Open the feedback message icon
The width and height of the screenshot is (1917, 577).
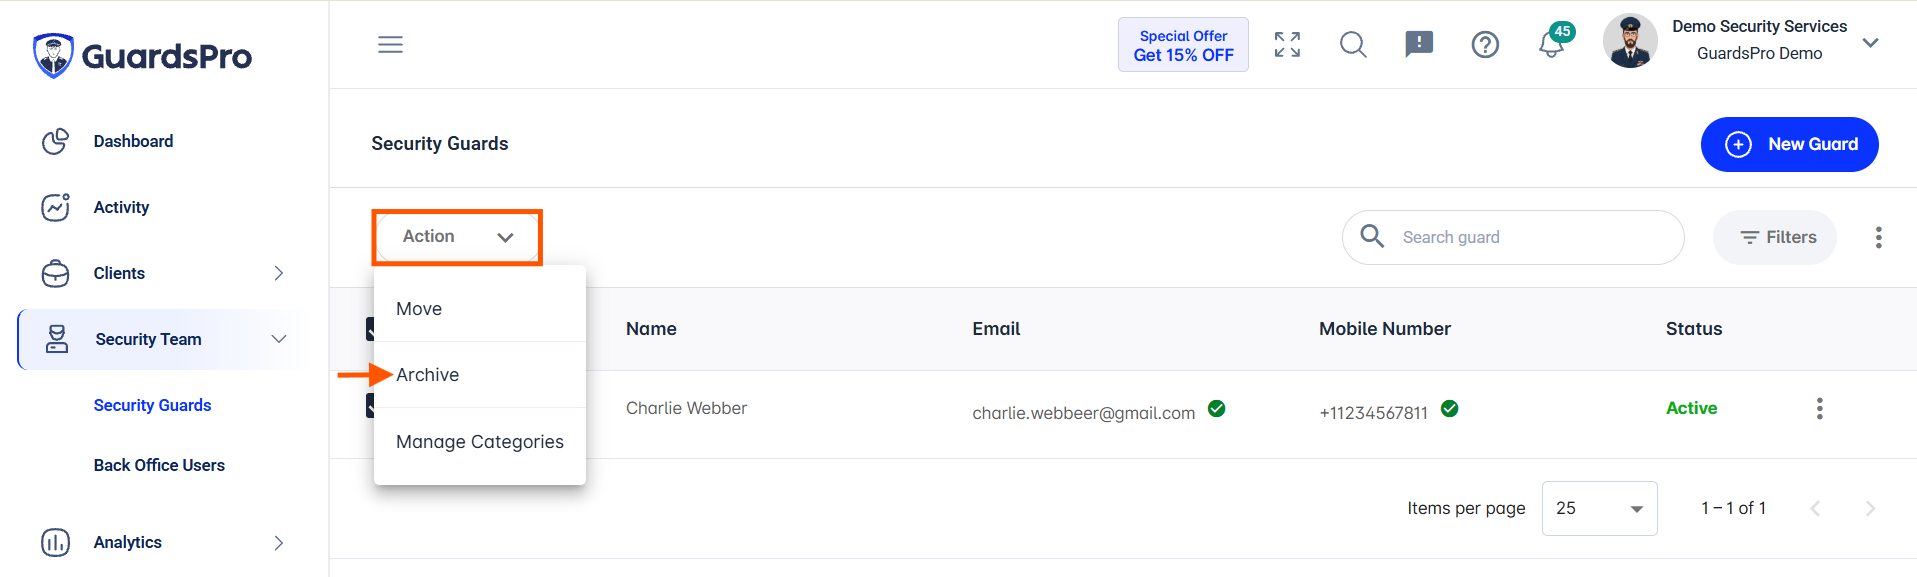pyautogui.click(x=1419, y=45)
